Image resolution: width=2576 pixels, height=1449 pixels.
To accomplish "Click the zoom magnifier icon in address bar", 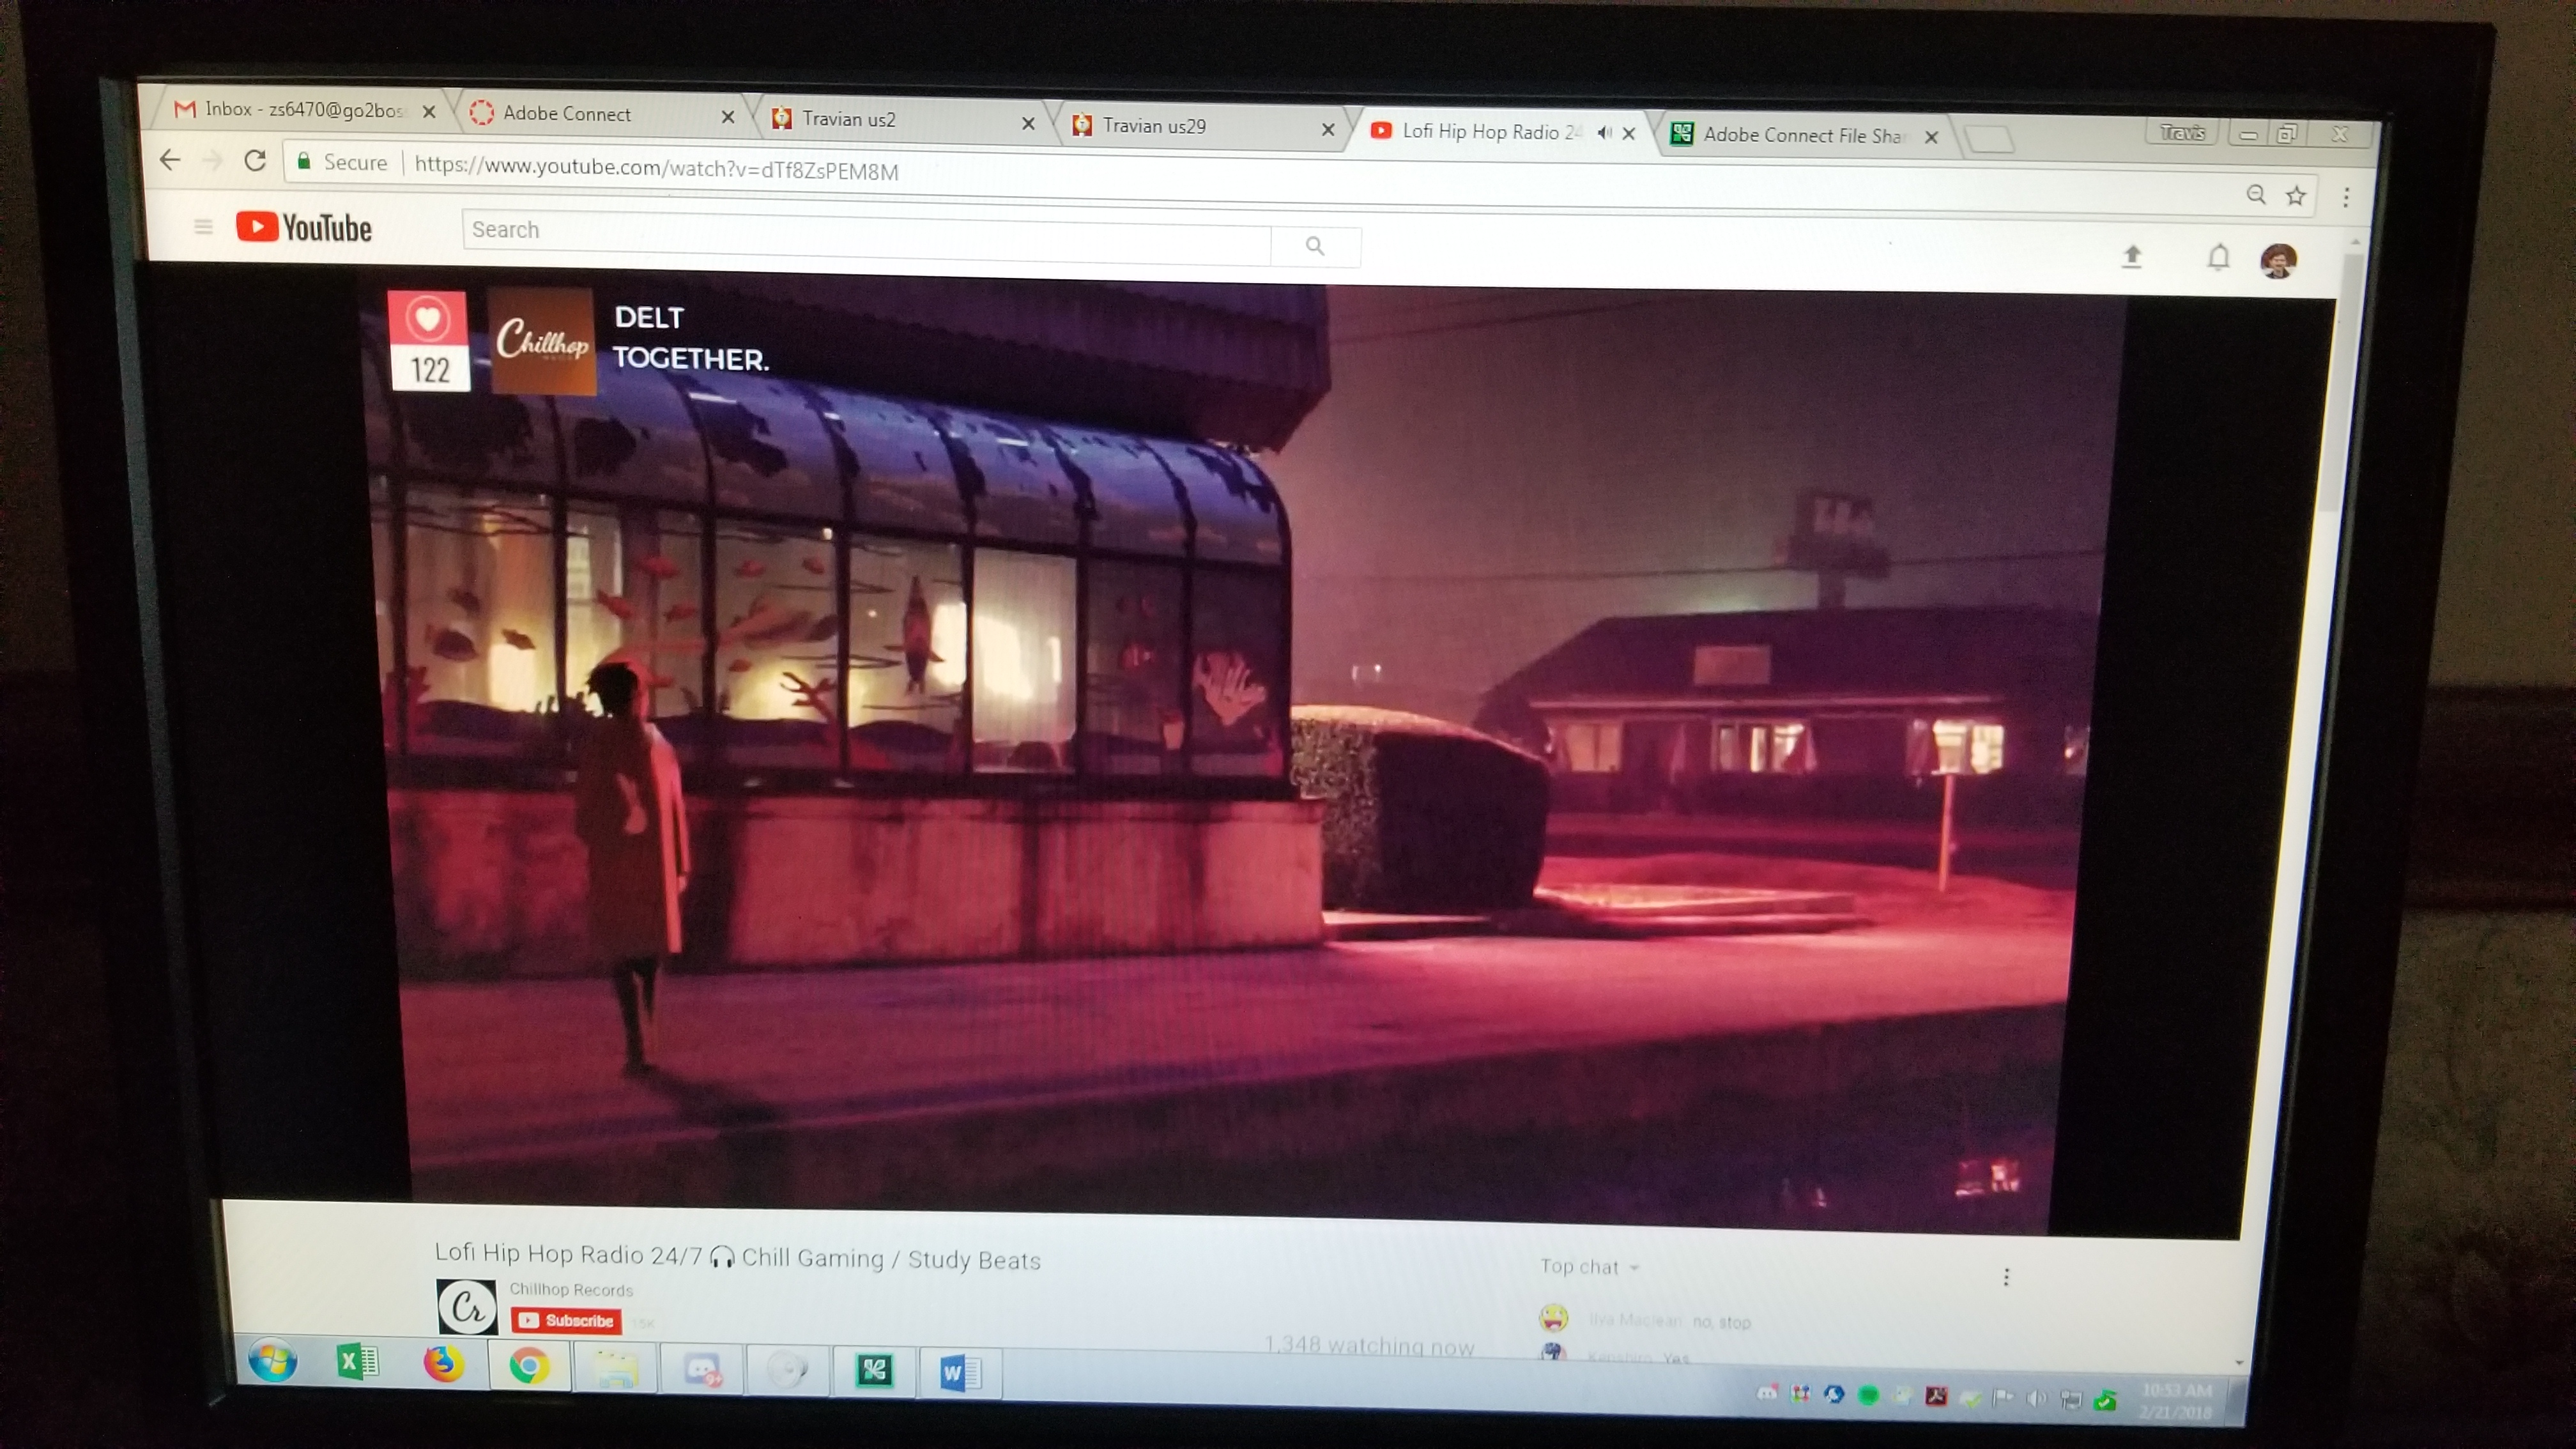I will (2256, 194).
